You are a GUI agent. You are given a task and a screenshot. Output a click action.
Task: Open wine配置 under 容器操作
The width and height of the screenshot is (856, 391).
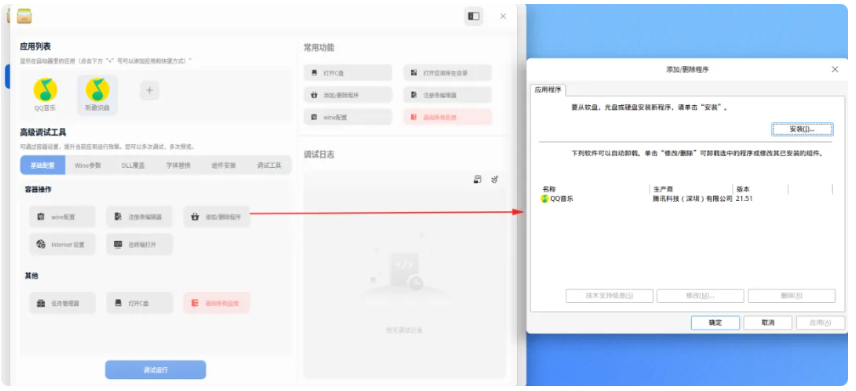(x=62, y=217)
